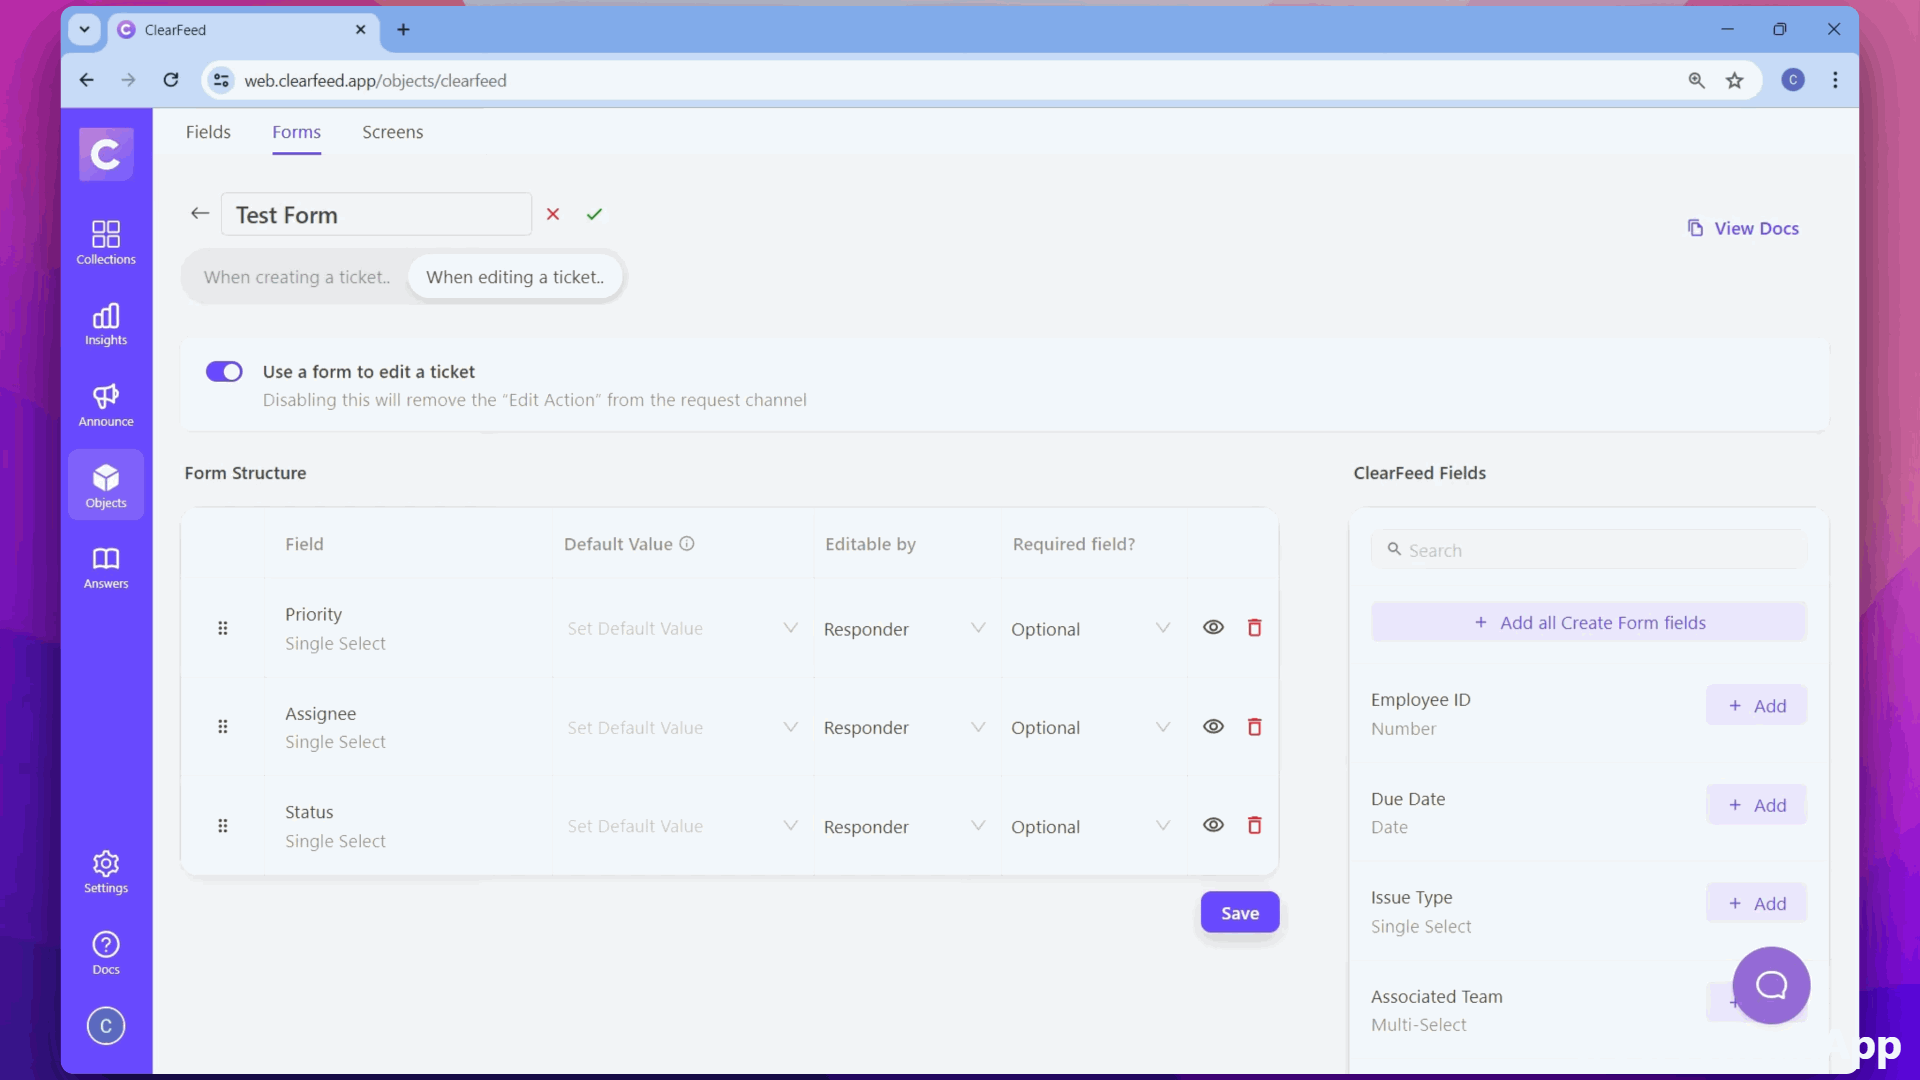
Task: Click the Save button
Action: tap(1239, 913)
